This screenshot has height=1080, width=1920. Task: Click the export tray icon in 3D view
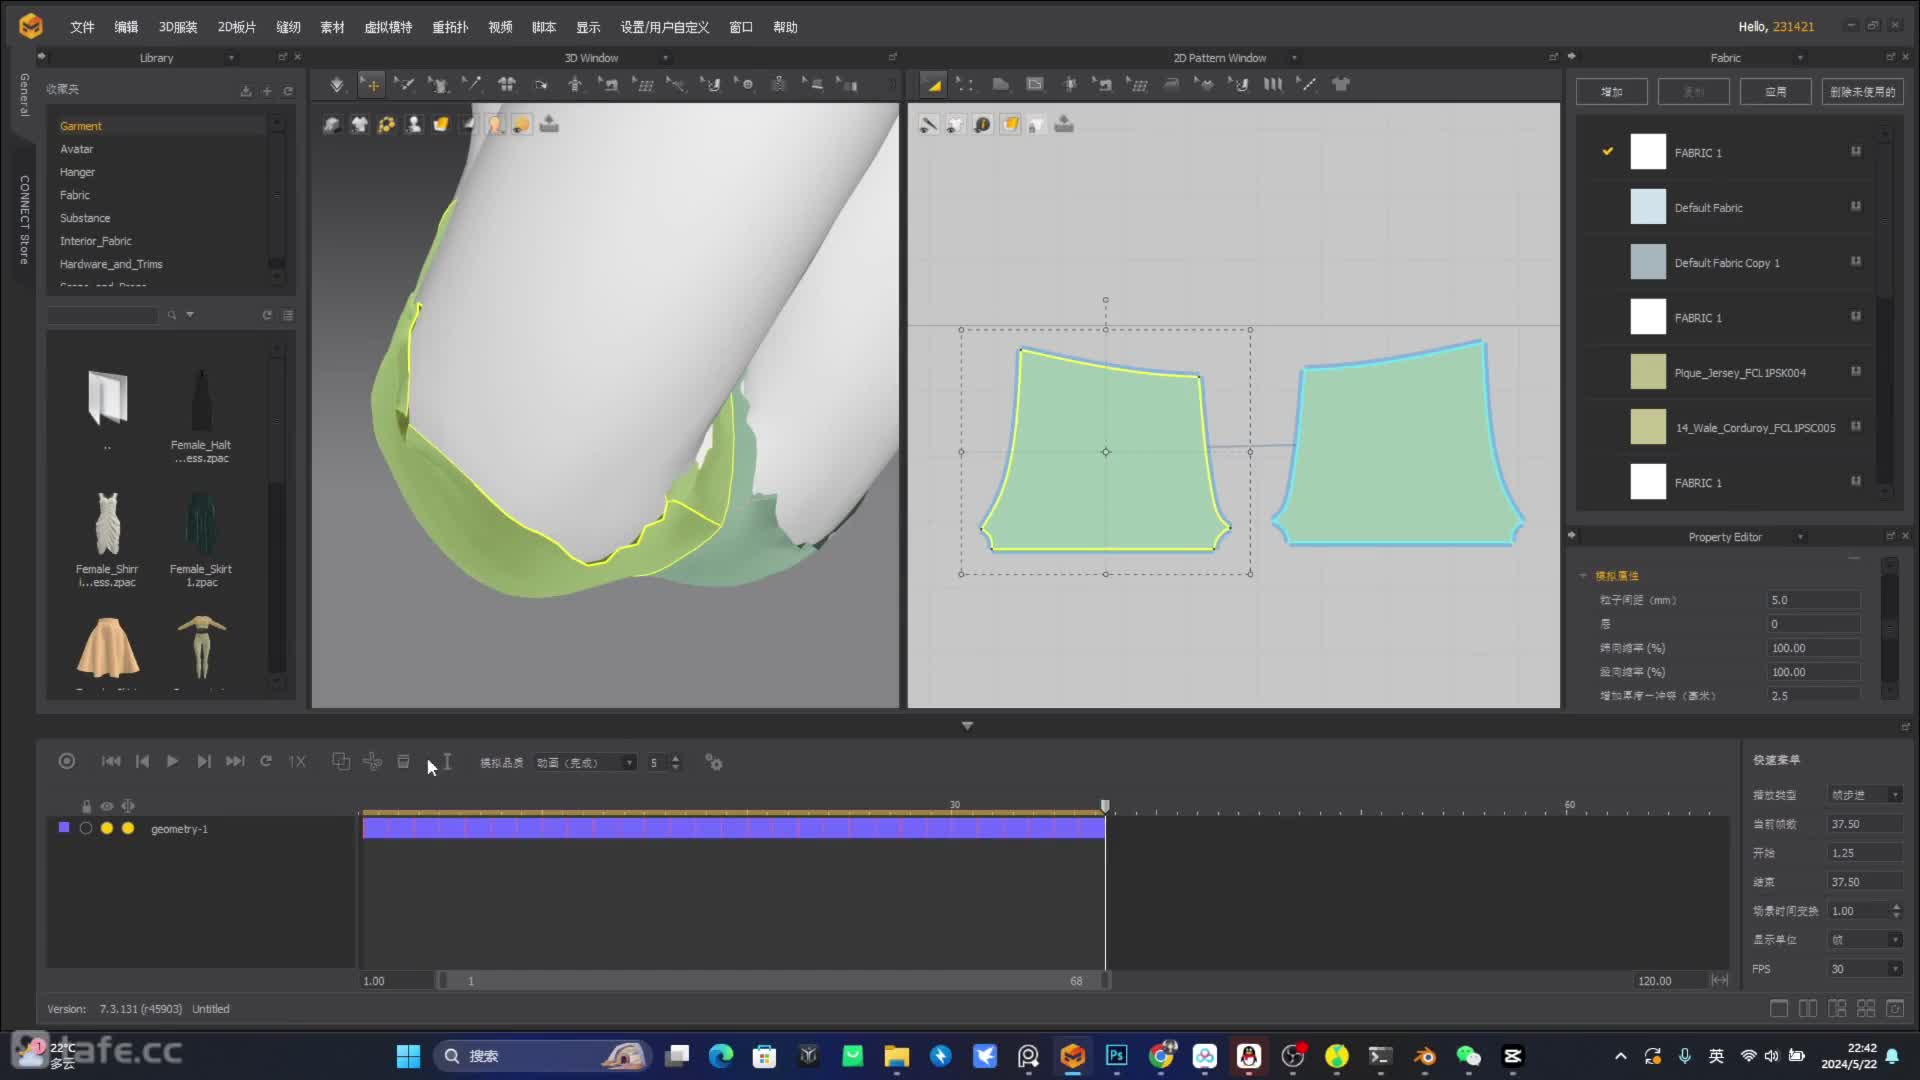click(549, 124)
